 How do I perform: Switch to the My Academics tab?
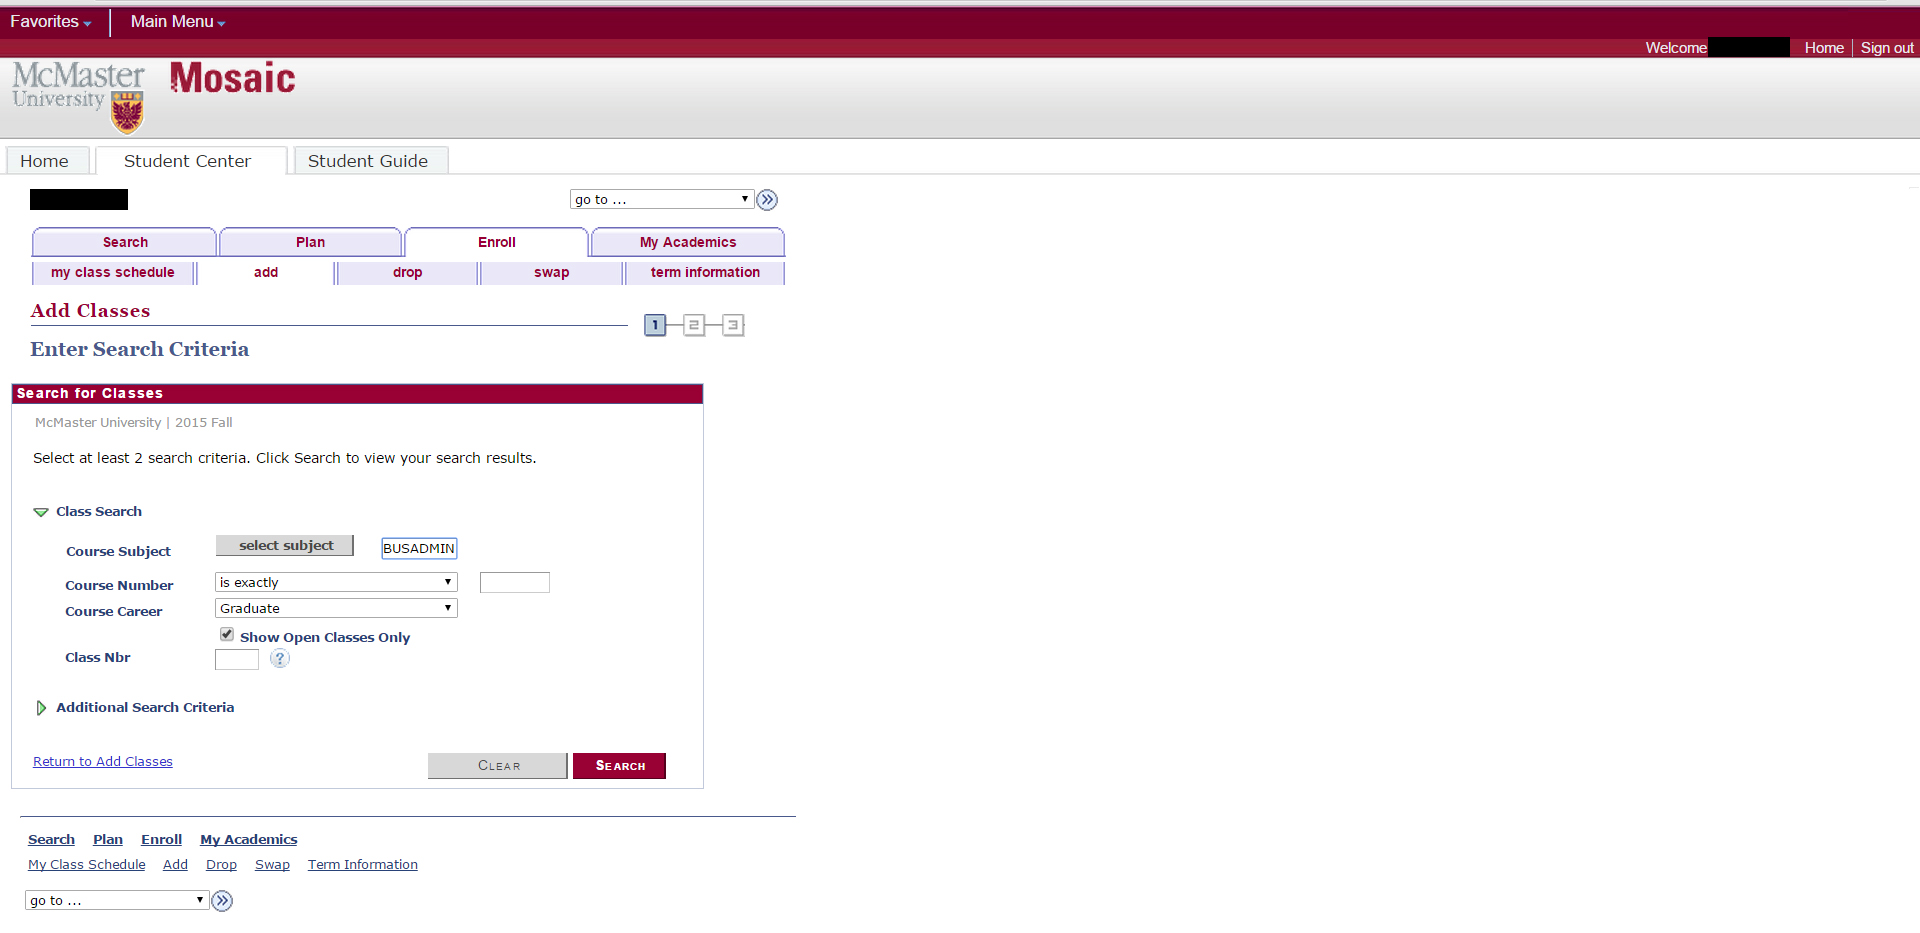click(x=687, y=242)
